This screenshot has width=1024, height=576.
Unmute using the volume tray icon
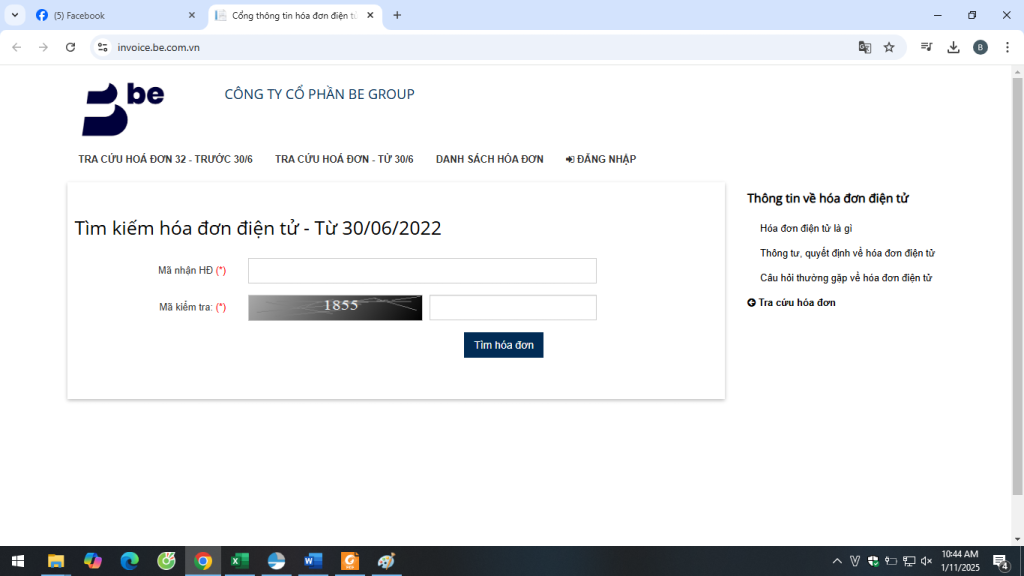(x=927, y=561)
